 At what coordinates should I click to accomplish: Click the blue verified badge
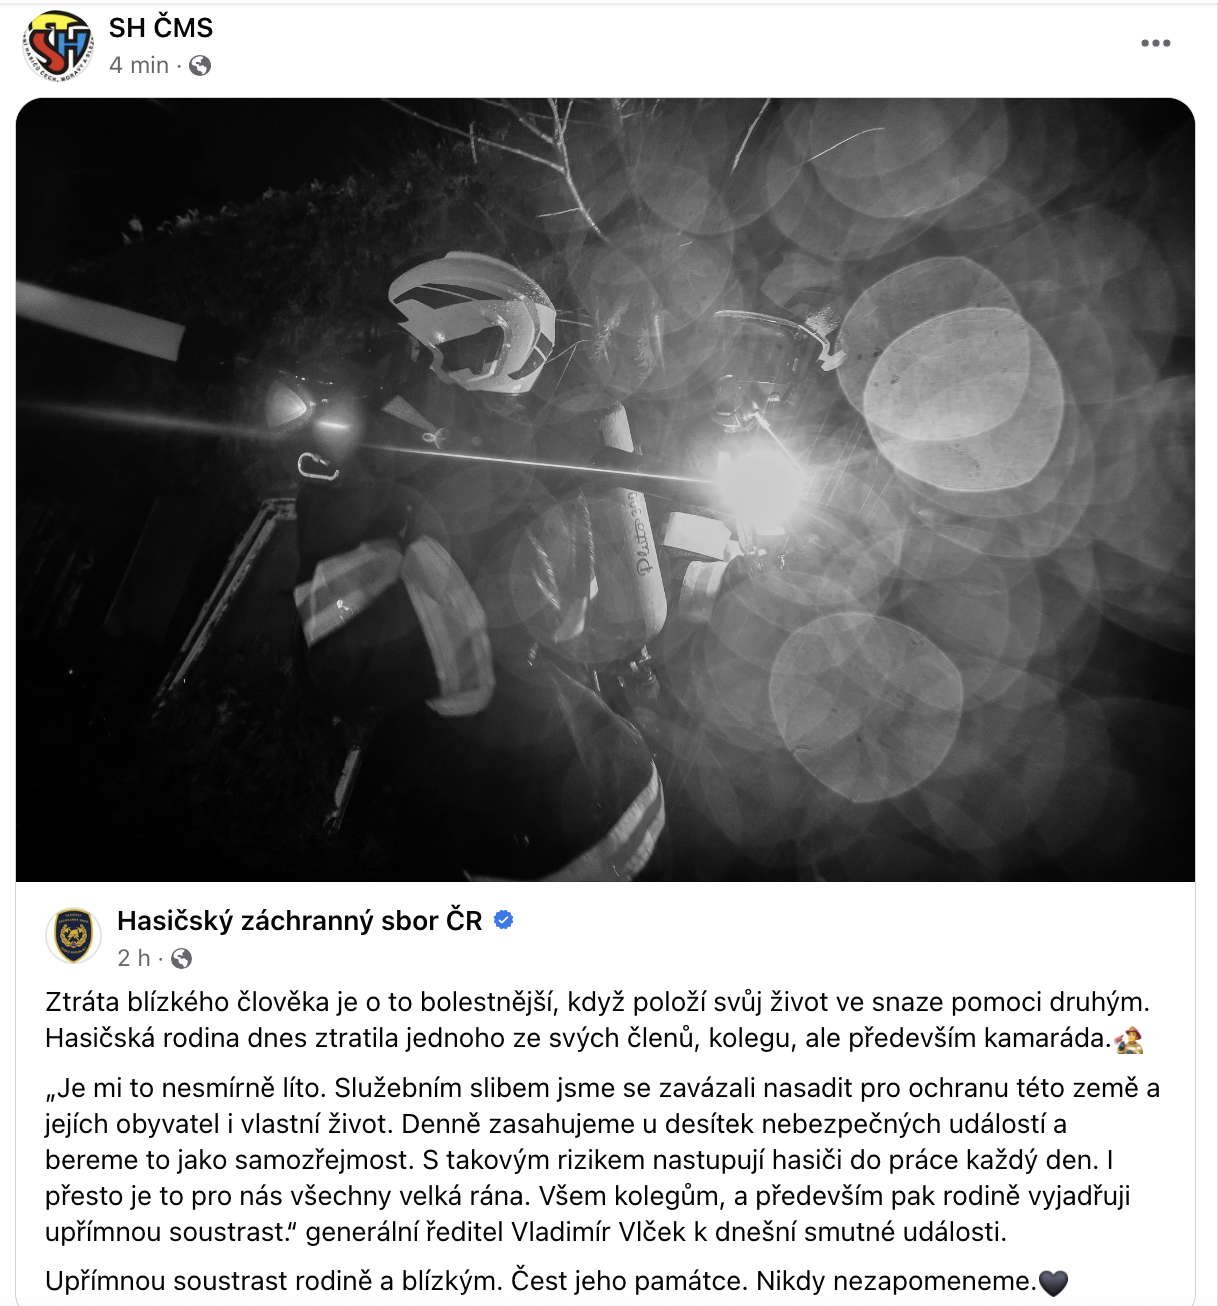(504, 920)
